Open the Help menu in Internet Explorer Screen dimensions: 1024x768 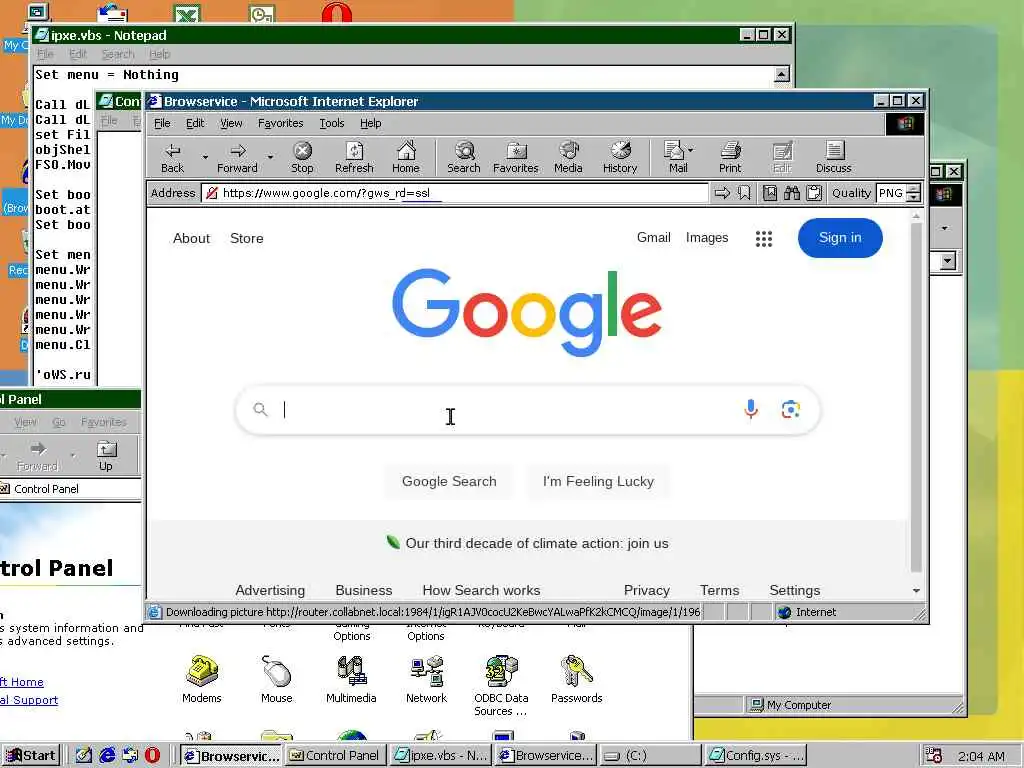[x=370, y=123]
